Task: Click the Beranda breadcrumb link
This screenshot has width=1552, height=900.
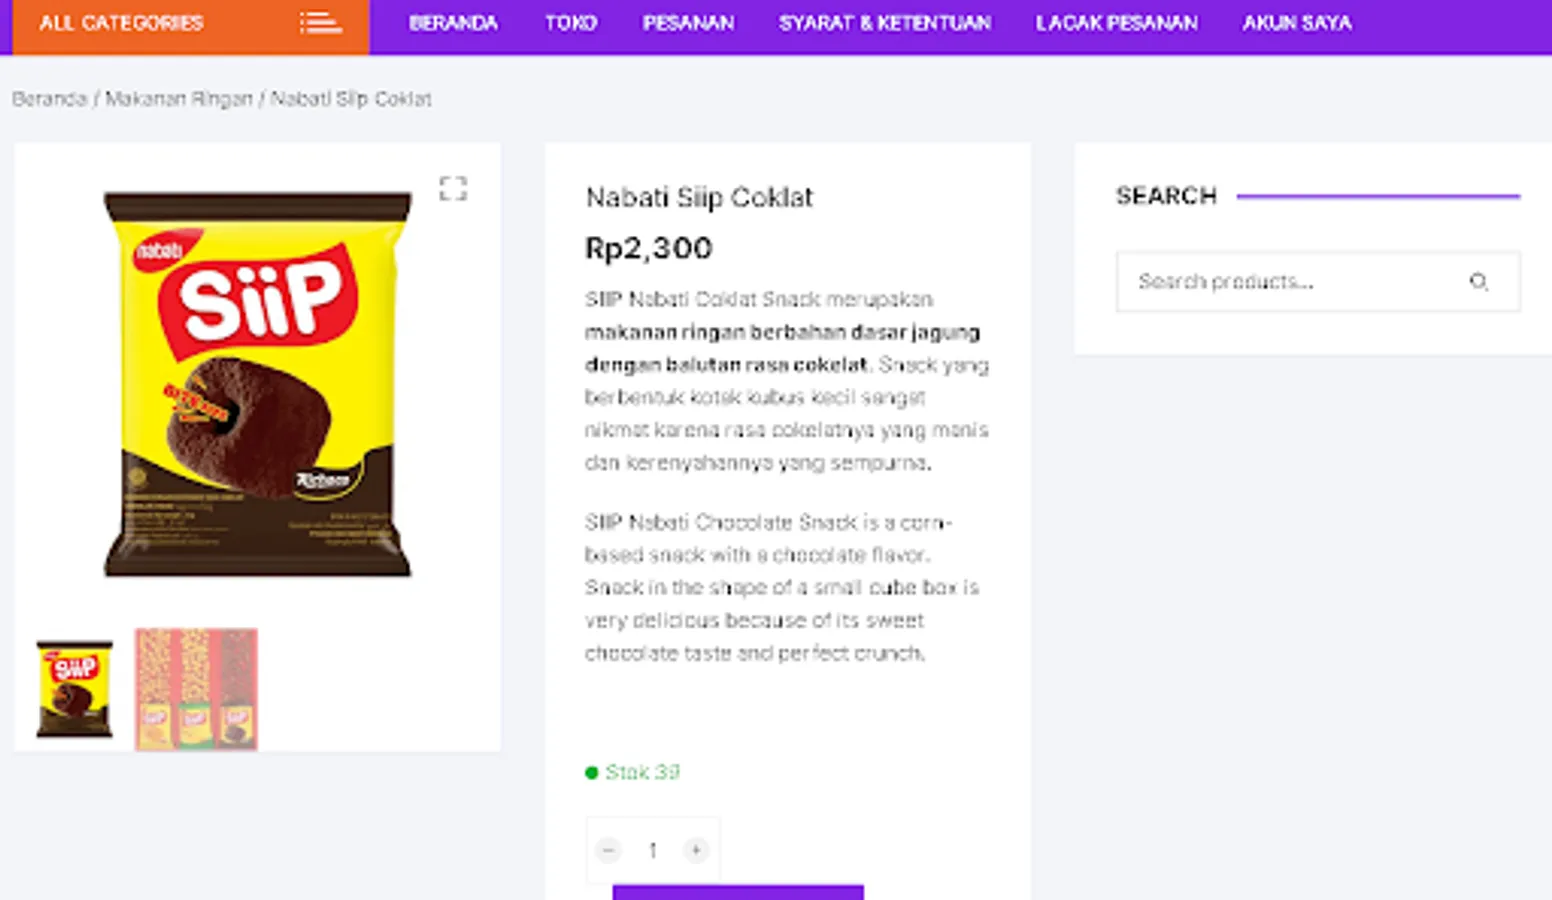Action: pyautogui.click(x=49, y=99)
